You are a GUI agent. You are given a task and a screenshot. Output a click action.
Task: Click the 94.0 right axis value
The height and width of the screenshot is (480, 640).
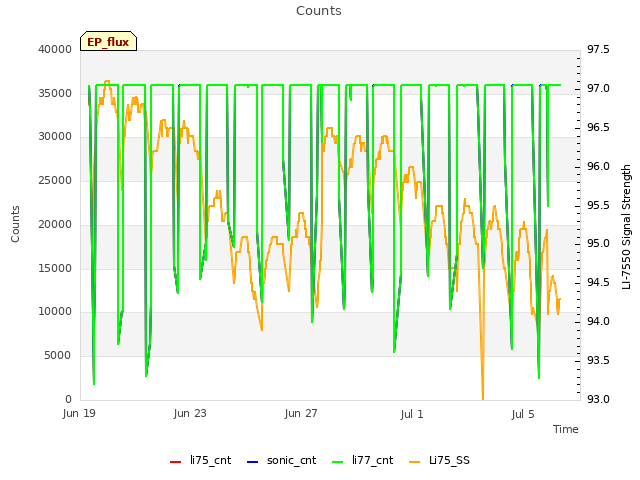598,322
